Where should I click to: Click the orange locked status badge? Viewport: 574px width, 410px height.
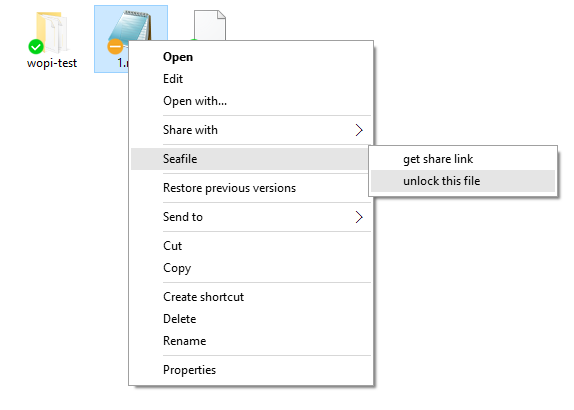(115, 46)
